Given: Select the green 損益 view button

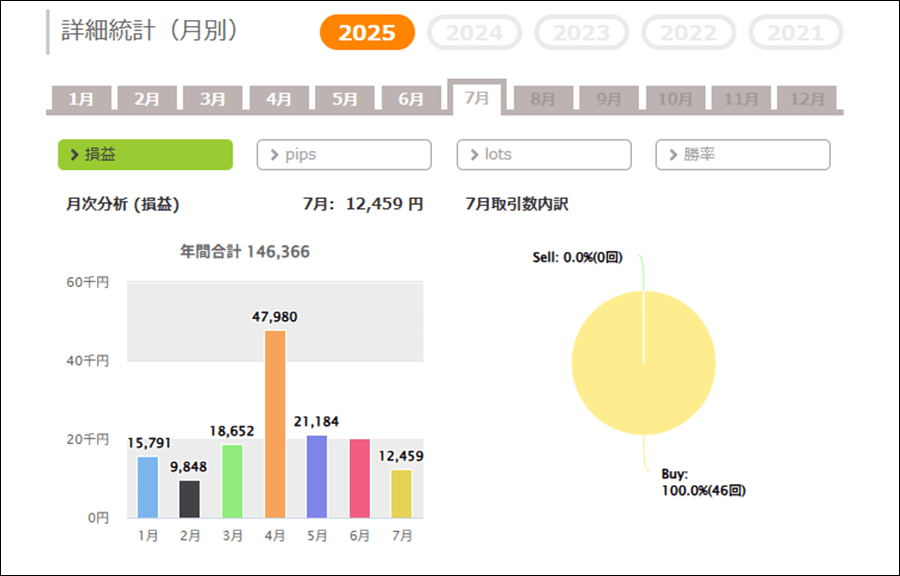Looking at the screenshot, I should [x=145, y=154].
